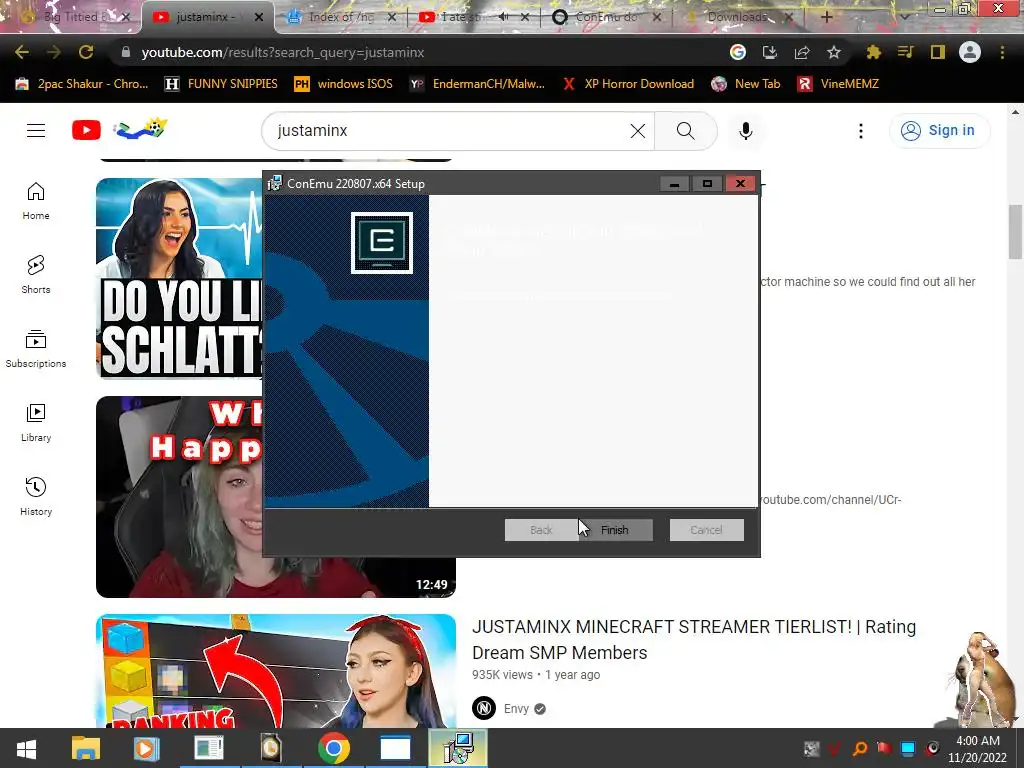Viewport: 1024px width, 768px height.
Task: Open the FUNNY SNIPPIES bookmark
Action: pyautogui.click(x=221, y=84)
